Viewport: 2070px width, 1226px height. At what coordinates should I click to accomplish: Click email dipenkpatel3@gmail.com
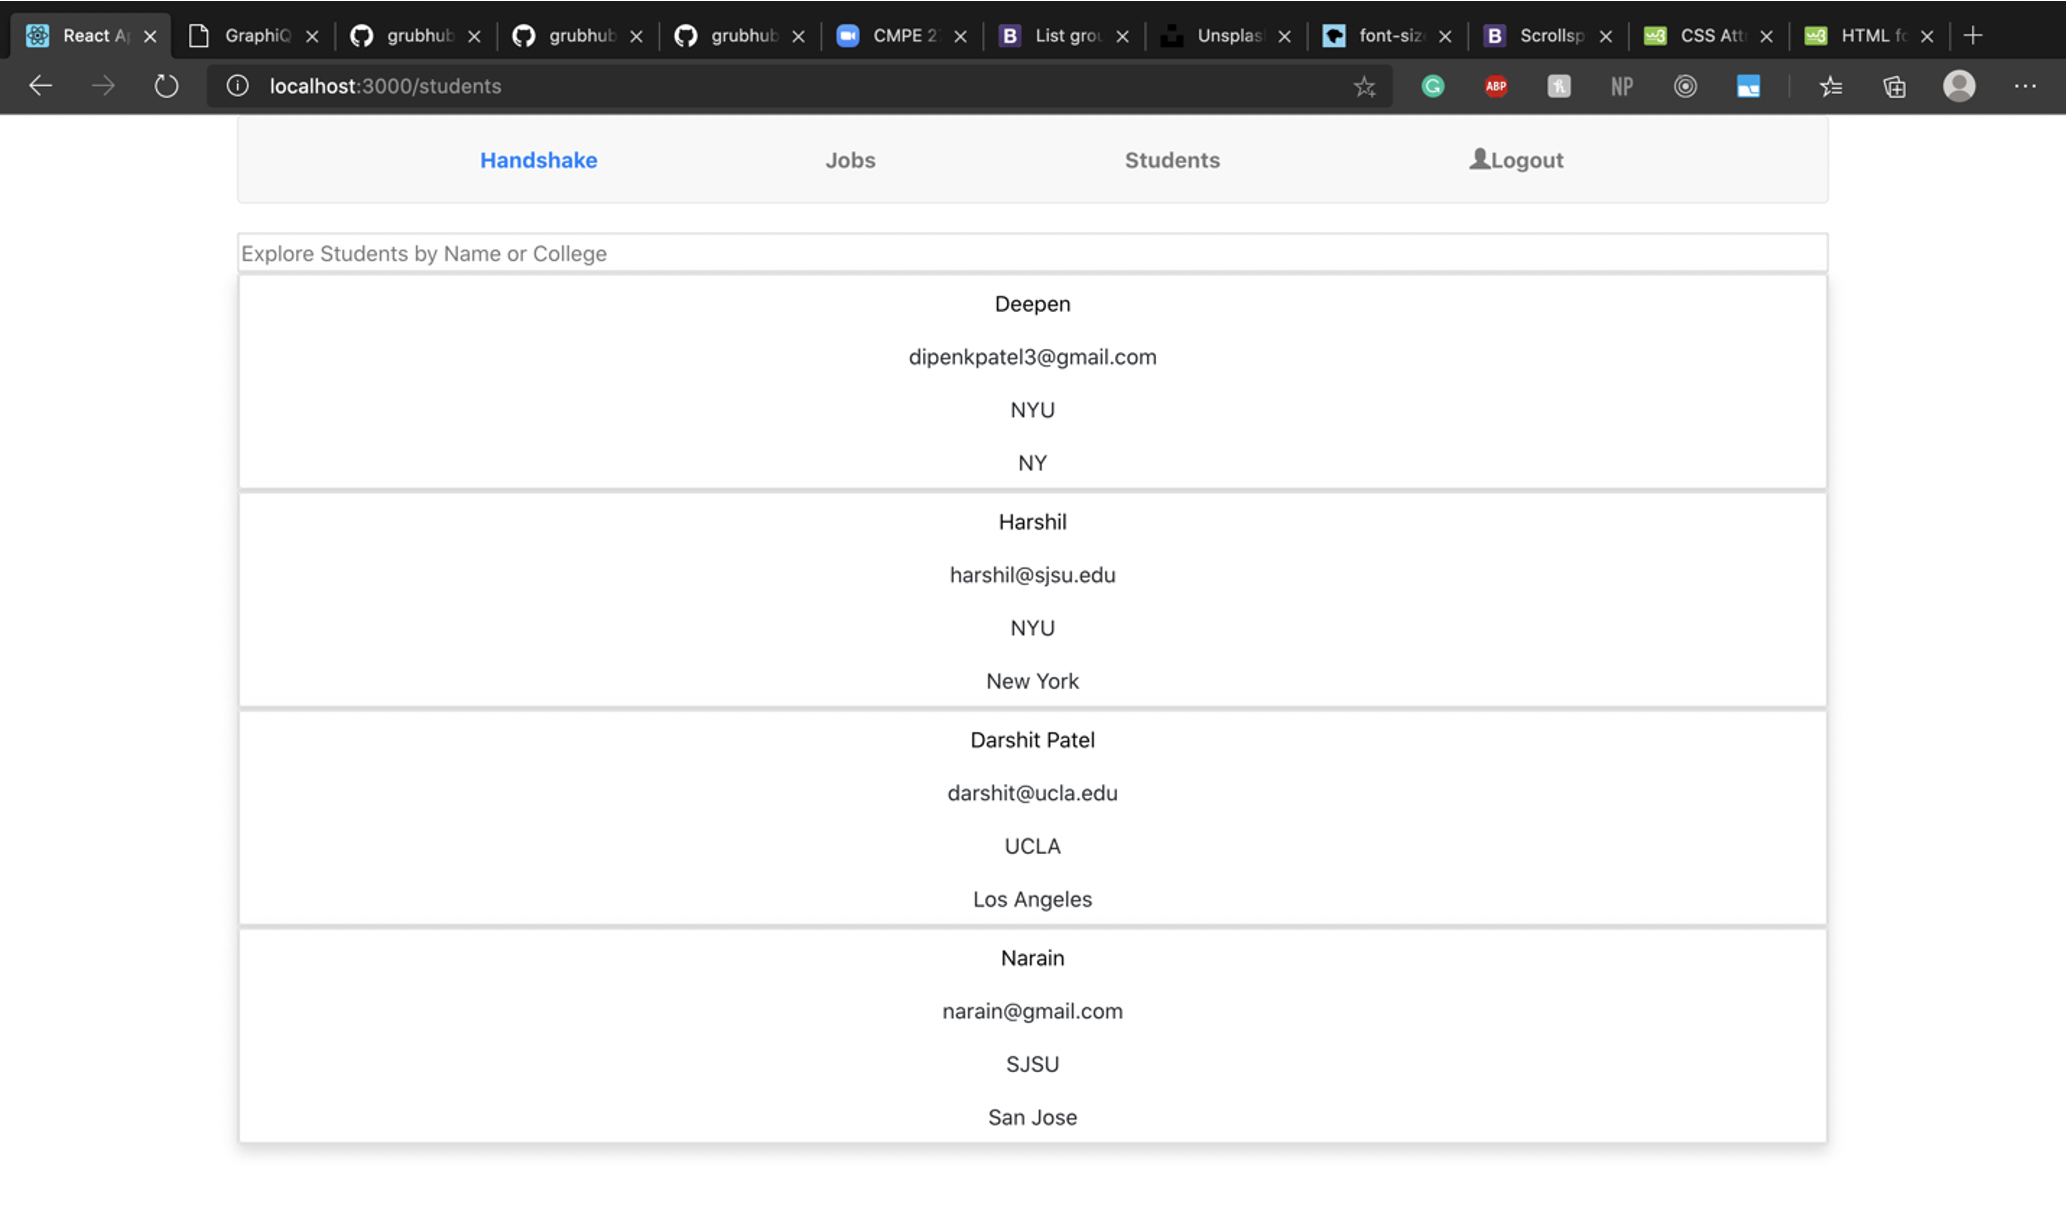coord(1032,357)
